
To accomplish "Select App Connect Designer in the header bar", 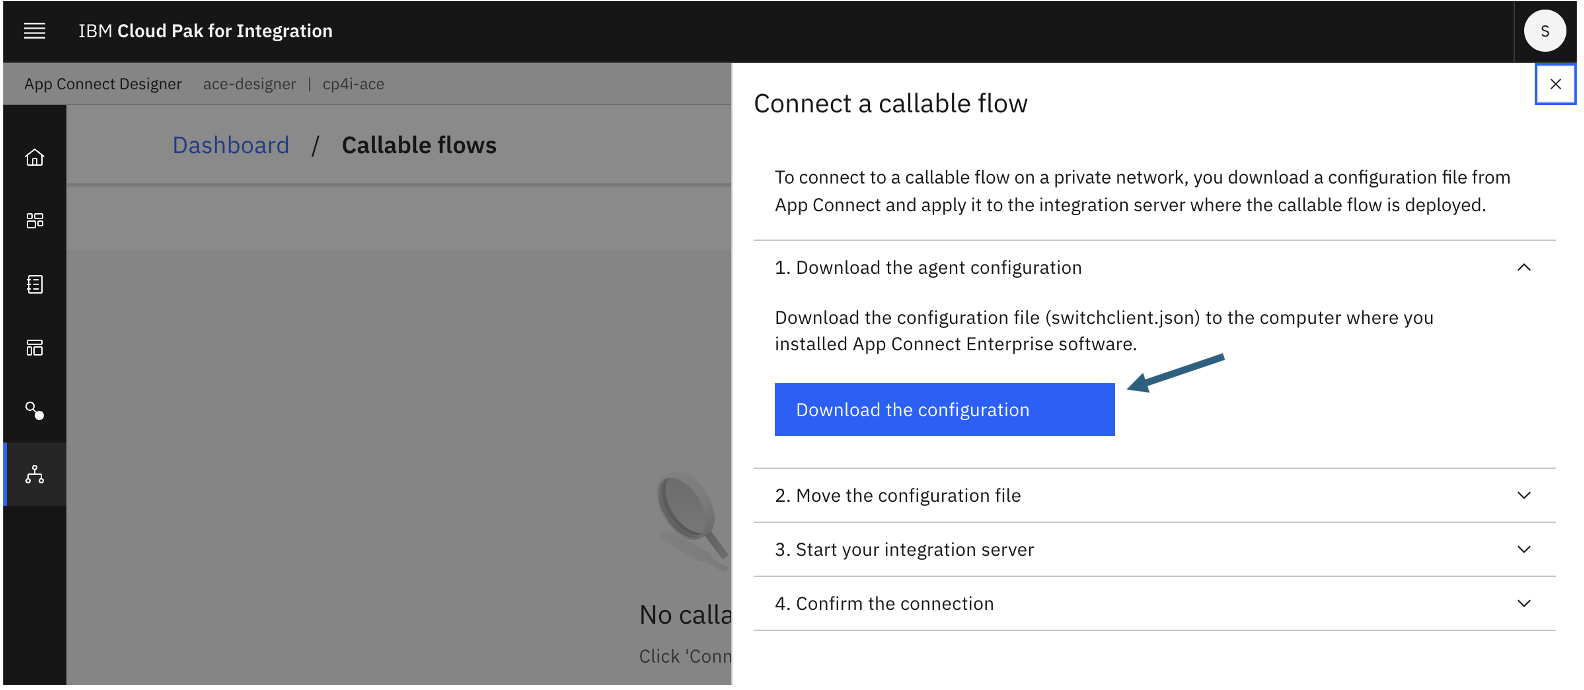I will click(x=103, y=84).
